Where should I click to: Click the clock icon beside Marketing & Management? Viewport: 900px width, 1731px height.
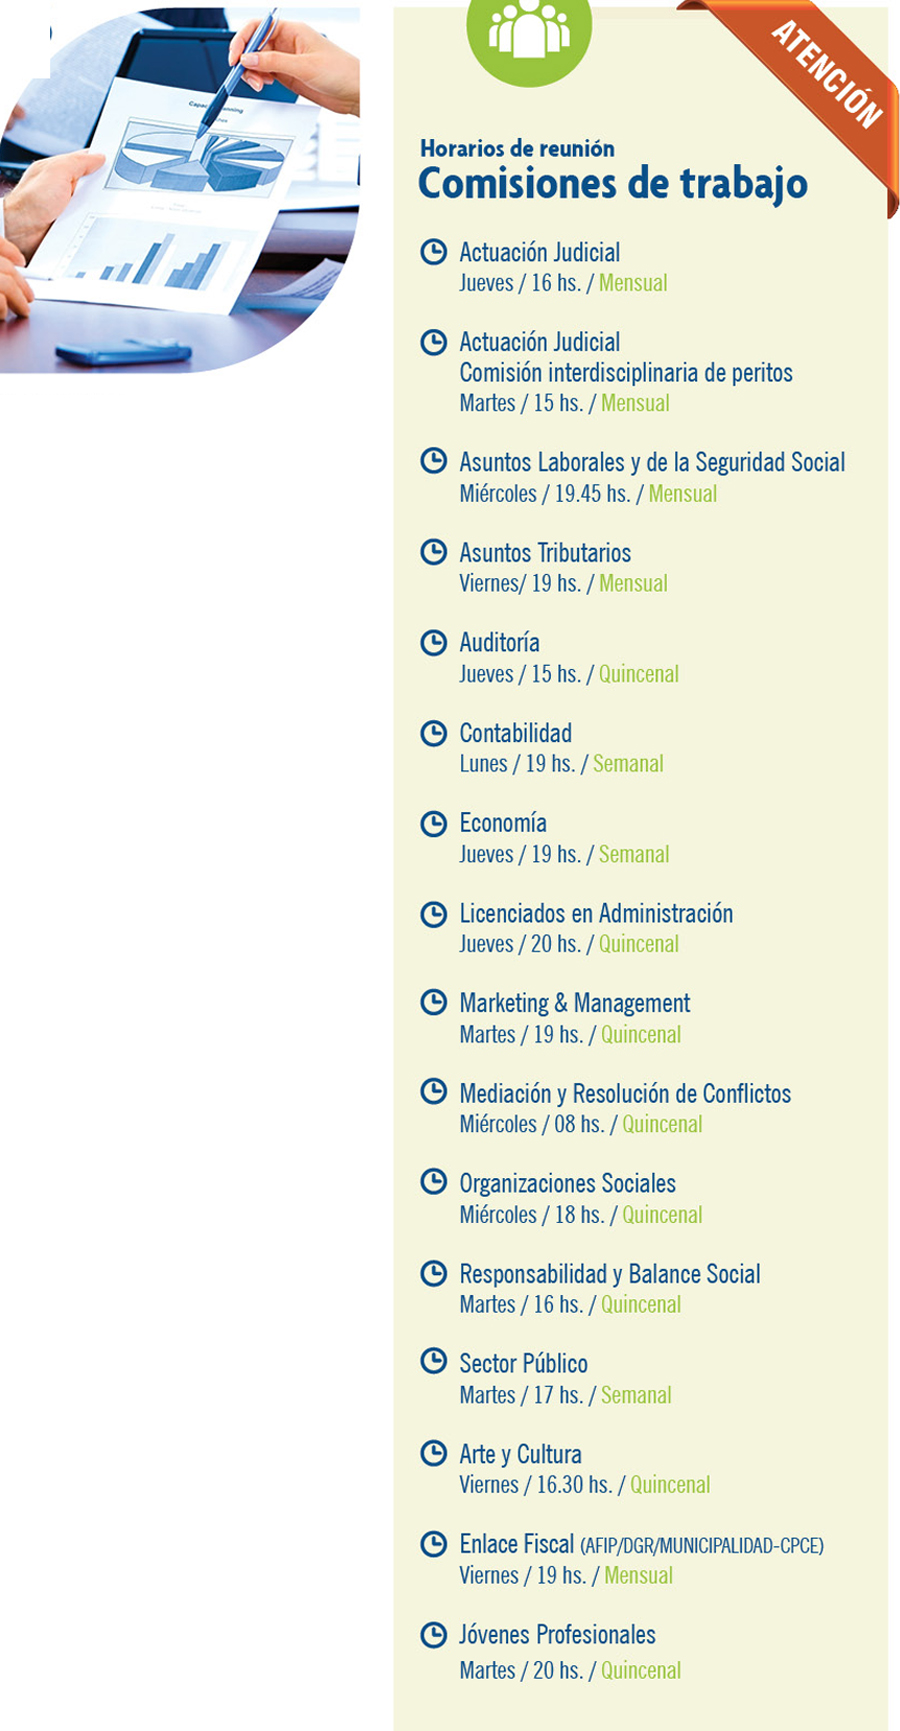click(x=433, y=1001)
